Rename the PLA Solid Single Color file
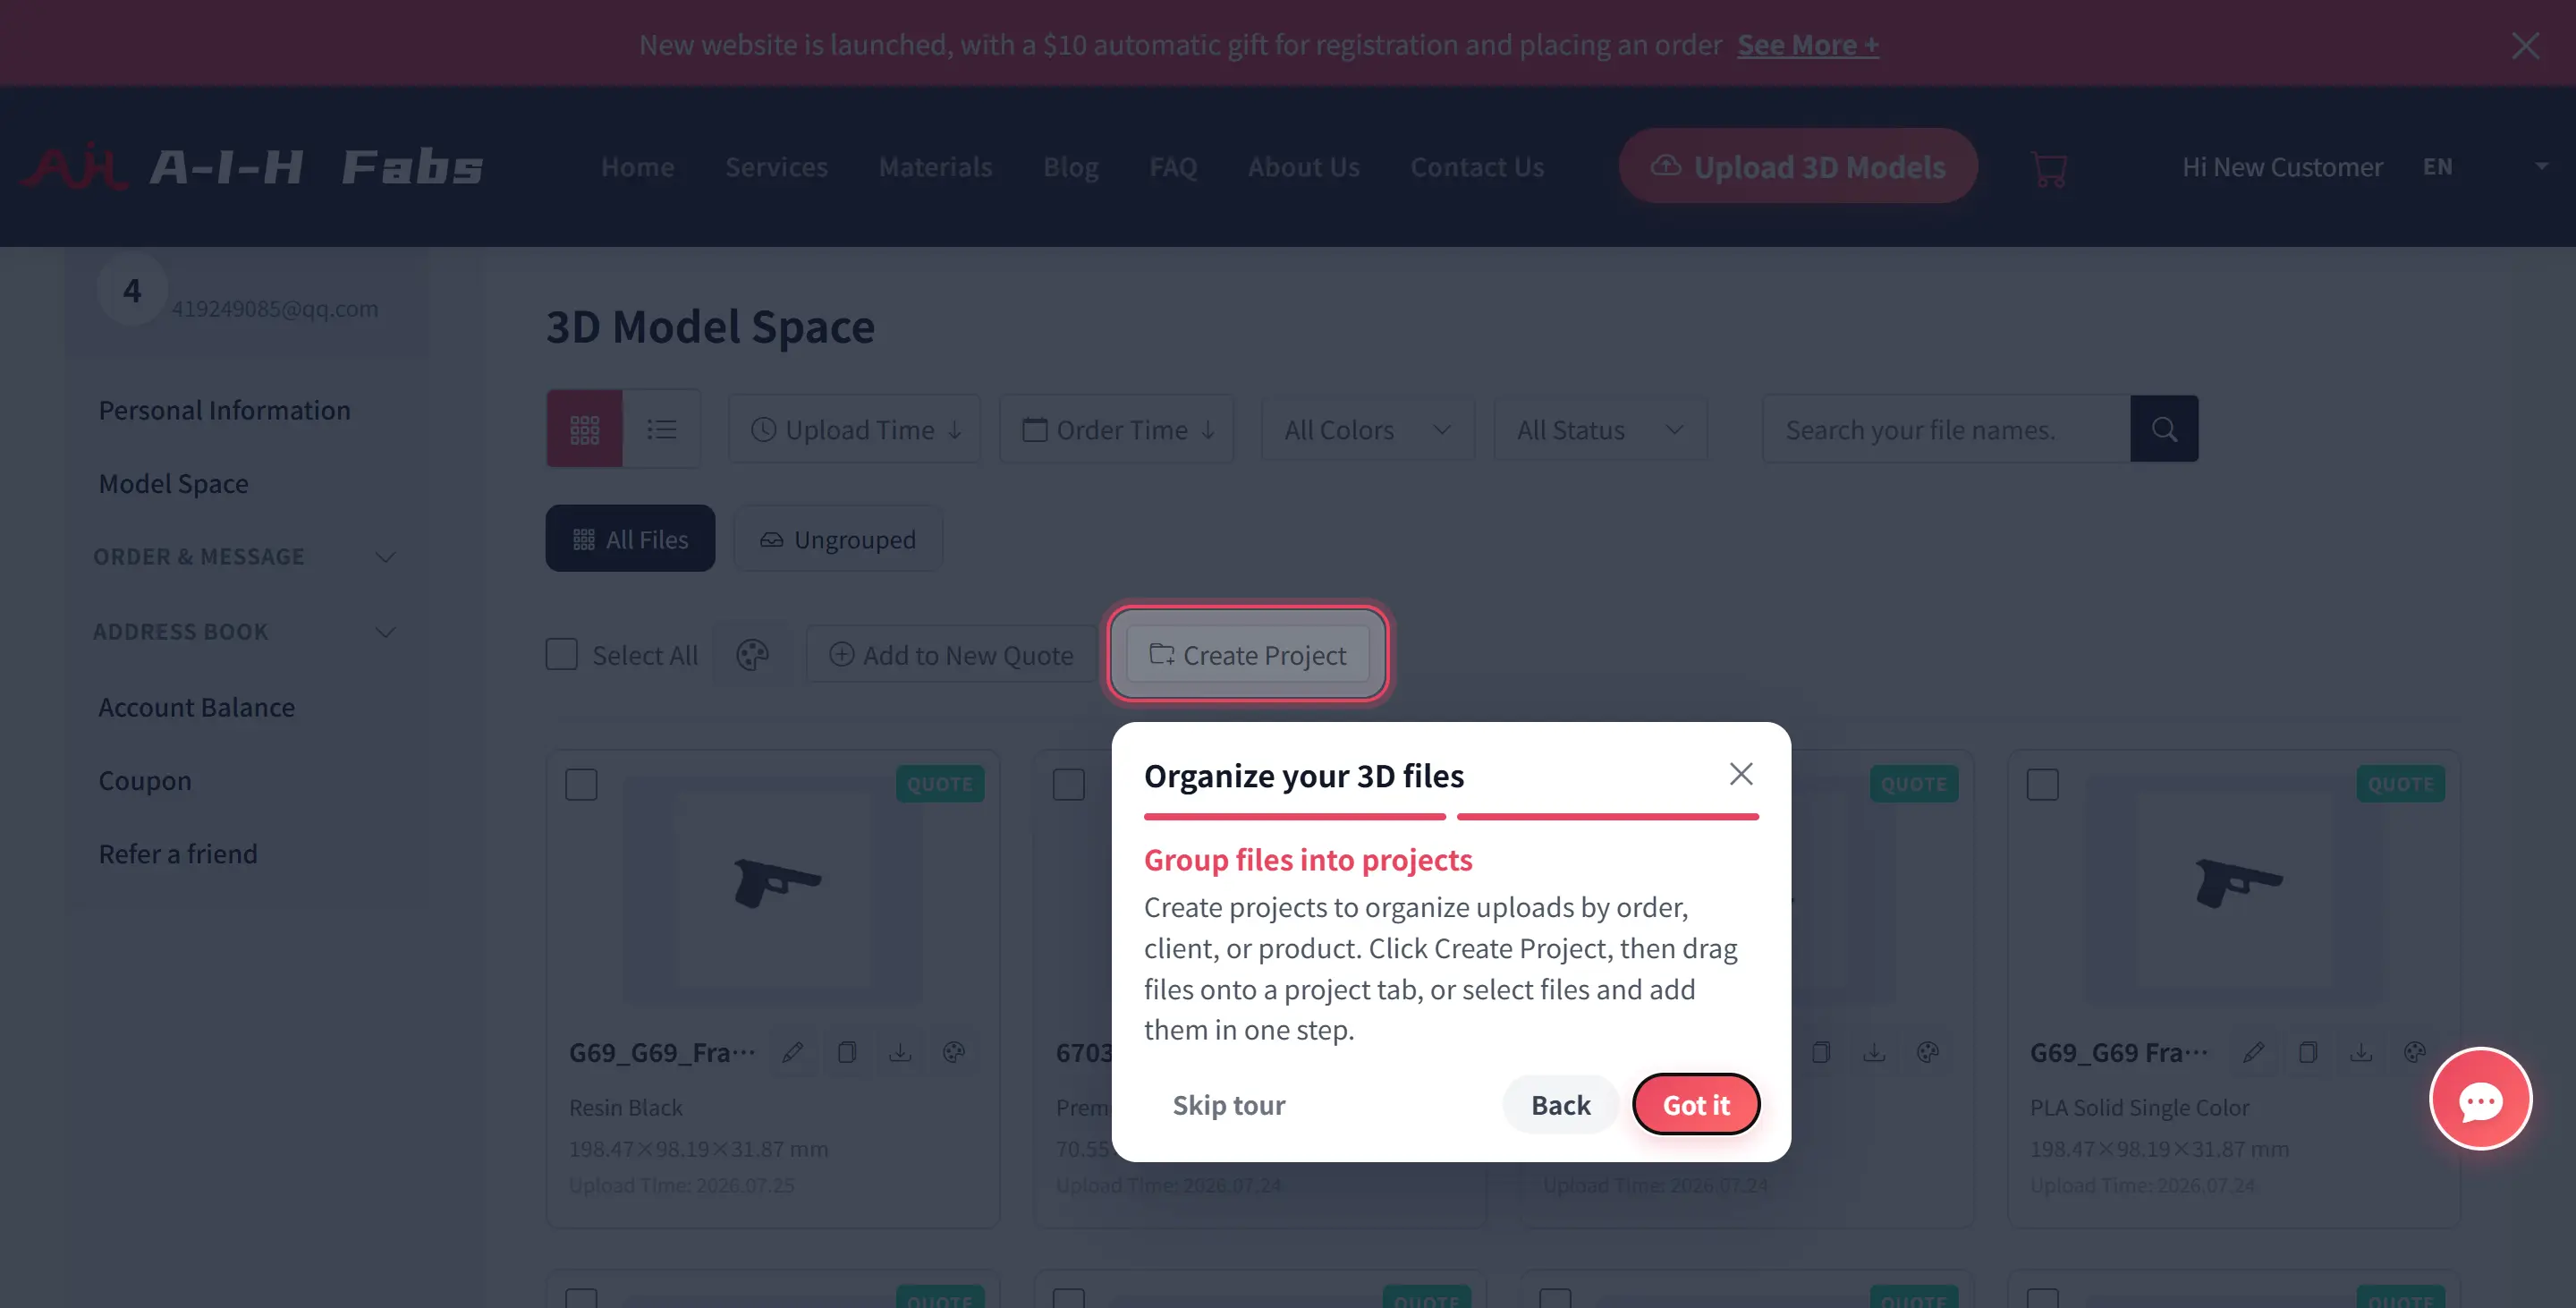This screenshot has height=1308, width=2576. tap(2254, 1052)
